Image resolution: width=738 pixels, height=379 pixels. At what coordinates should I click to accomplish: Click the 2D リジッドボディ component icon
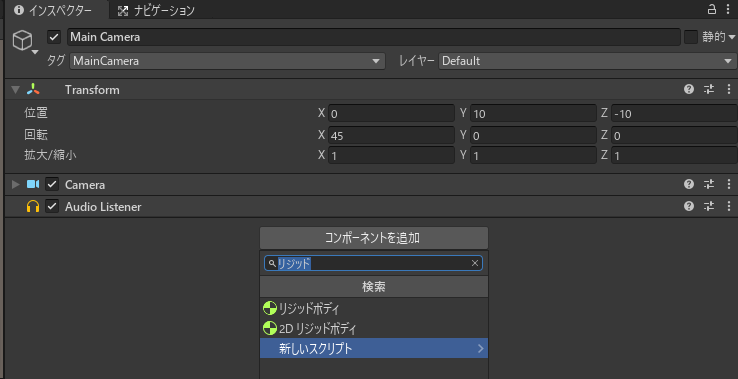tap(270, 329)
